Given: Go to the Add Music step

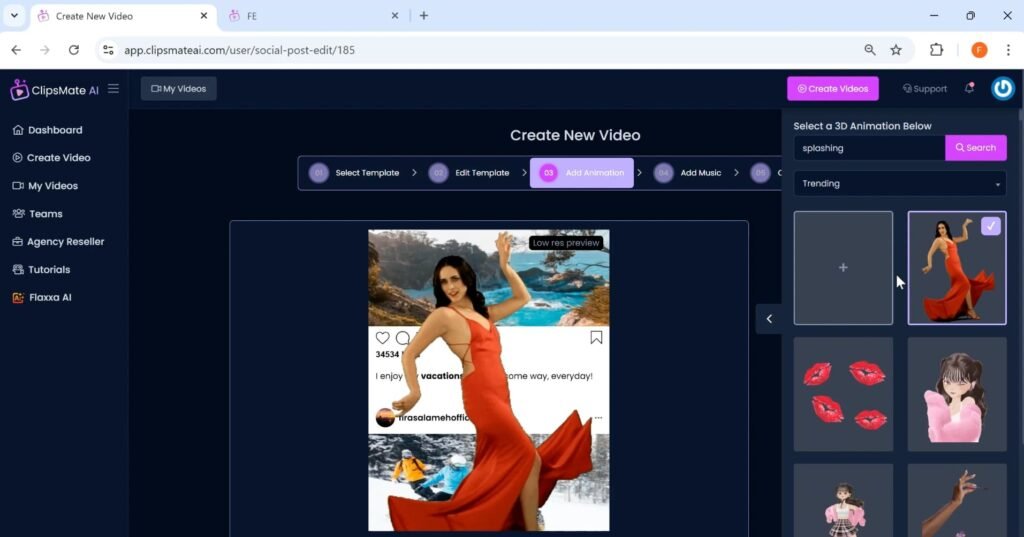Looking at the screenshot, I should [700, 173].
